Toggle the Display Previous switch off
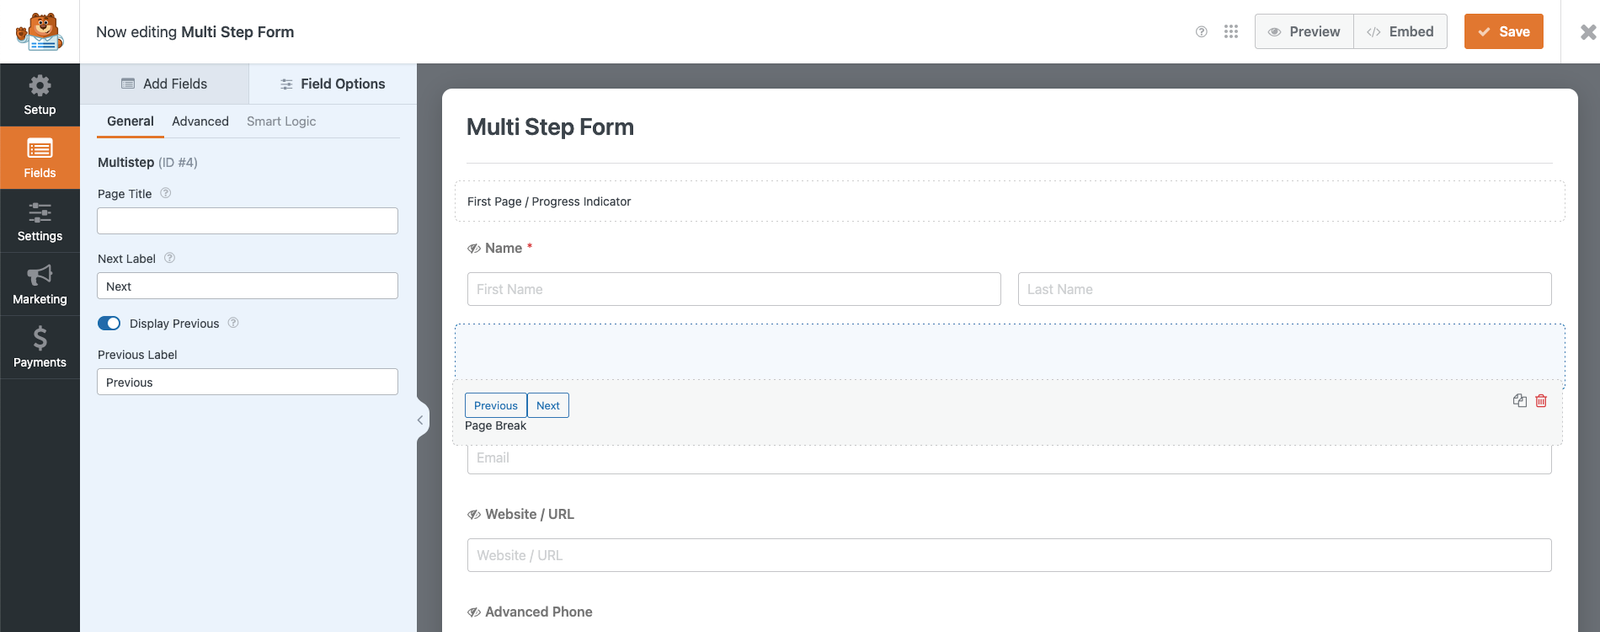 [109, 323]
